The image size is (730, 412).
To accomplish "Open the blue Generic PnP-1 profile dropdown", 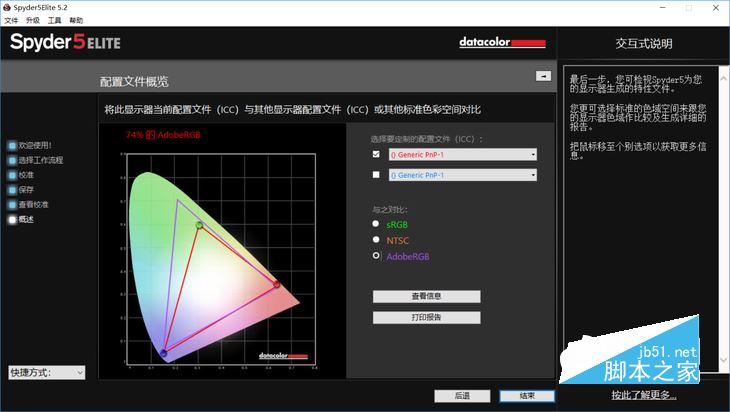I will tap(463, 175).
